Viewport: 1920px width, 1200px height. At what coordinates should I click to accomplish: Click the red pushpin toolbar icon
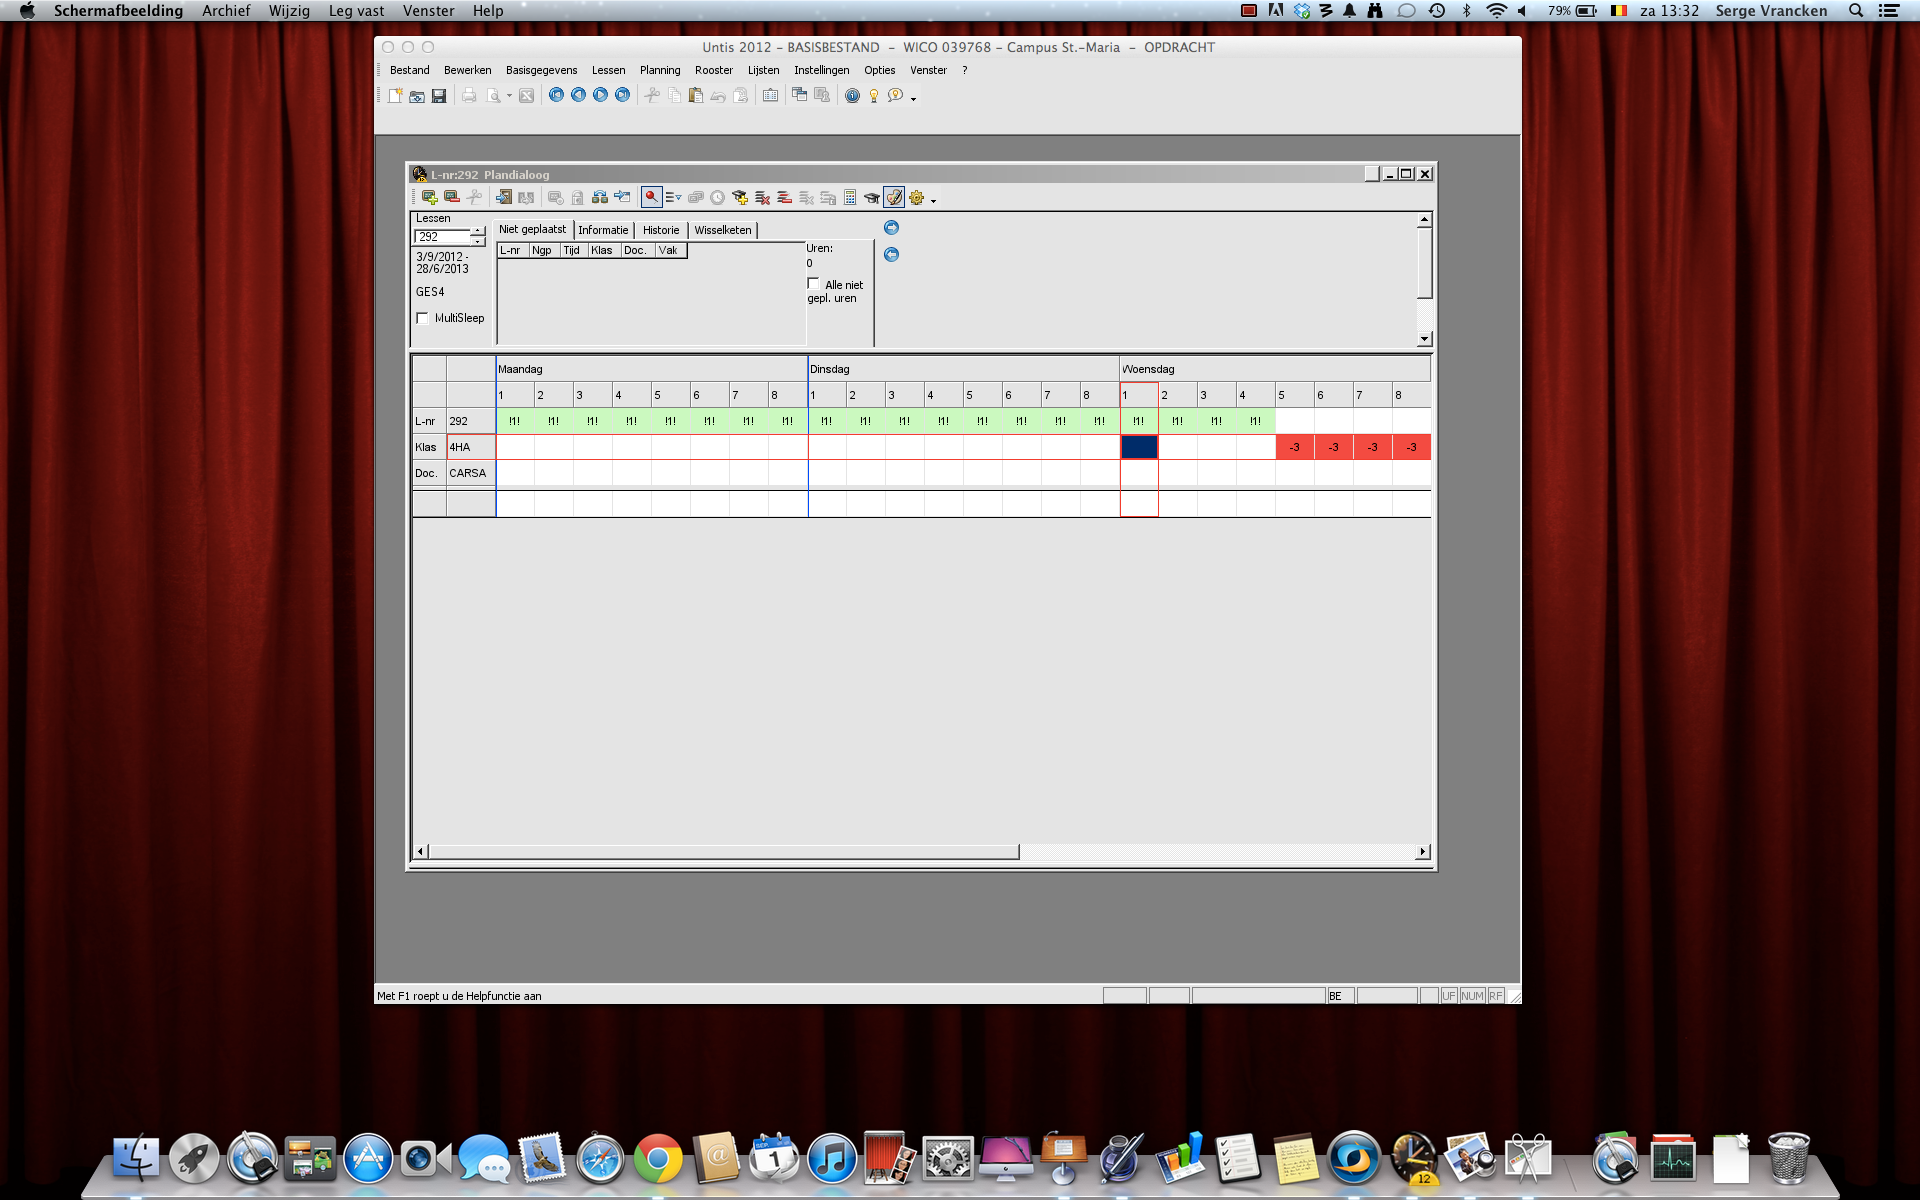651,198
